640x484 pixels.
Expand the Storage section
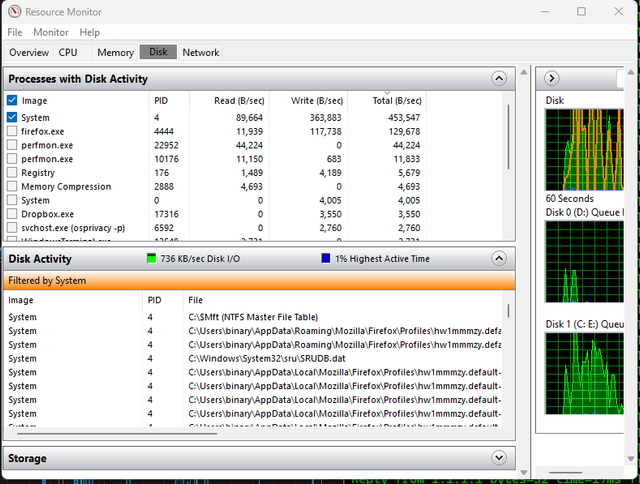(499, 457)
